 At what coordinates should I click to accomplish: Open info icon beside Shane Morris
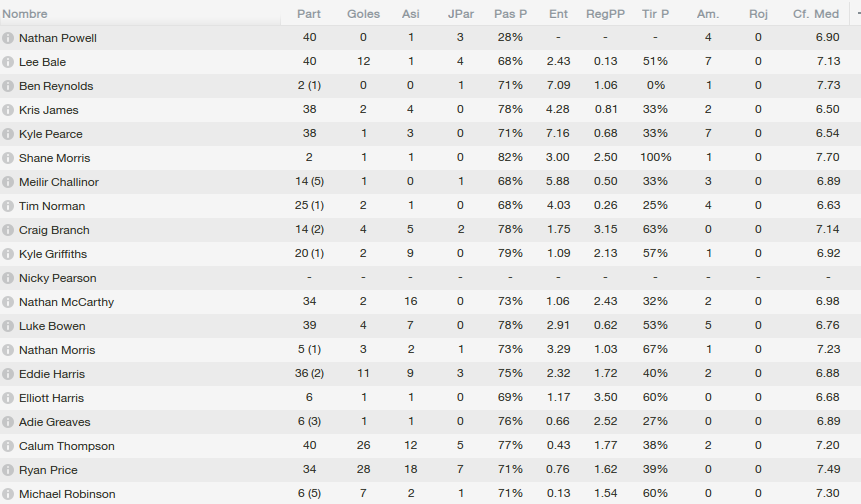point(8,158)
